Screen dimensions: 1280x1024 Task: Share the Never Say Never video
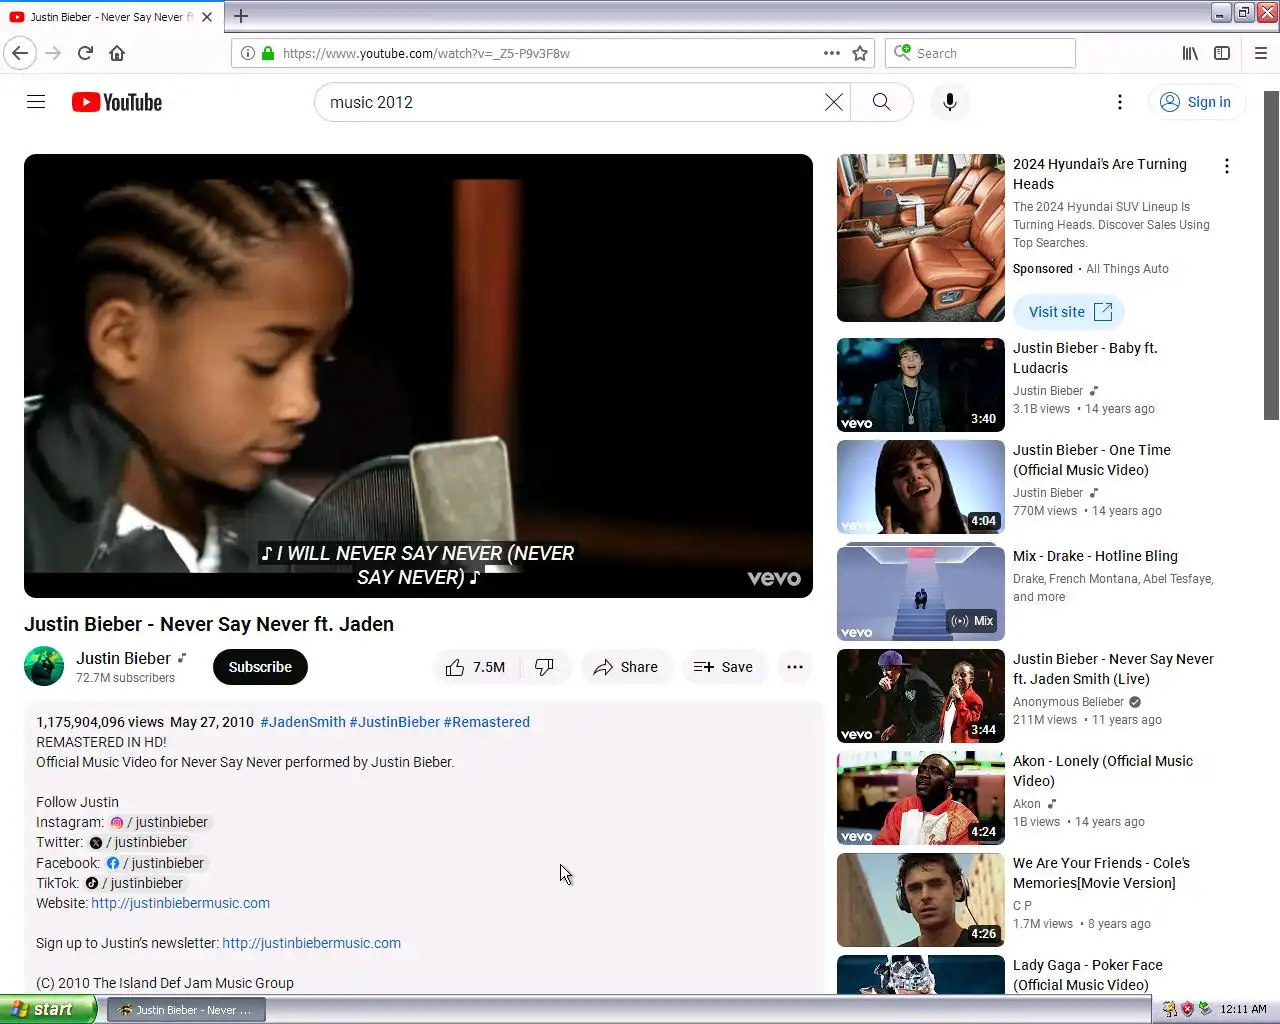[626, 667]
